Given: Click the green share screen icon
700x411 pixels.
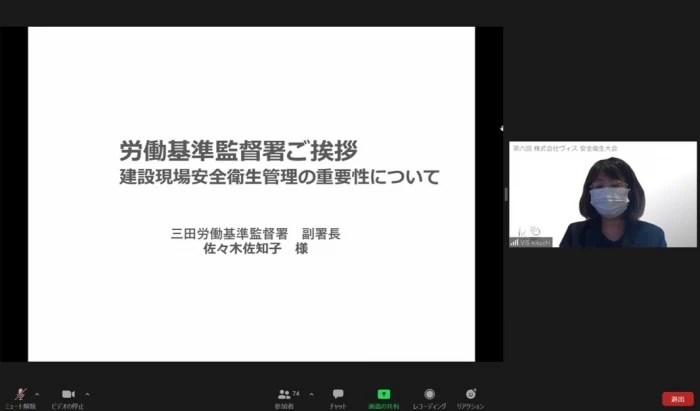Looking at the screenshot, I should tap(383, 394).
